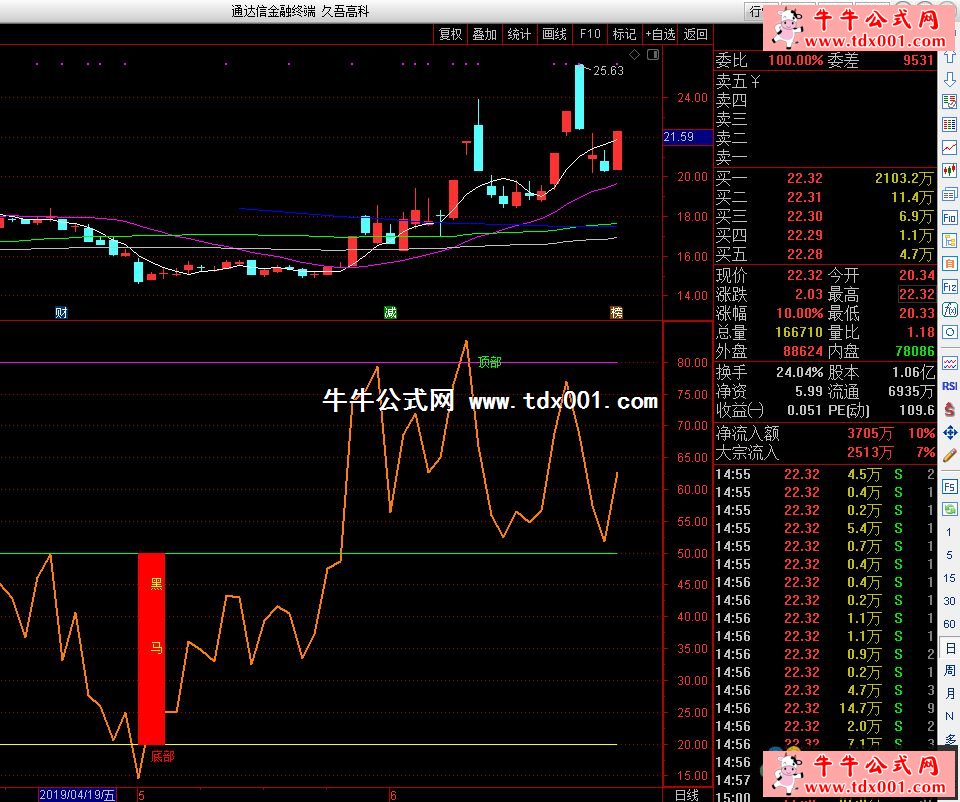Click the F5 chart switch icon
960x802 pixels.
[x=950, y=487]
